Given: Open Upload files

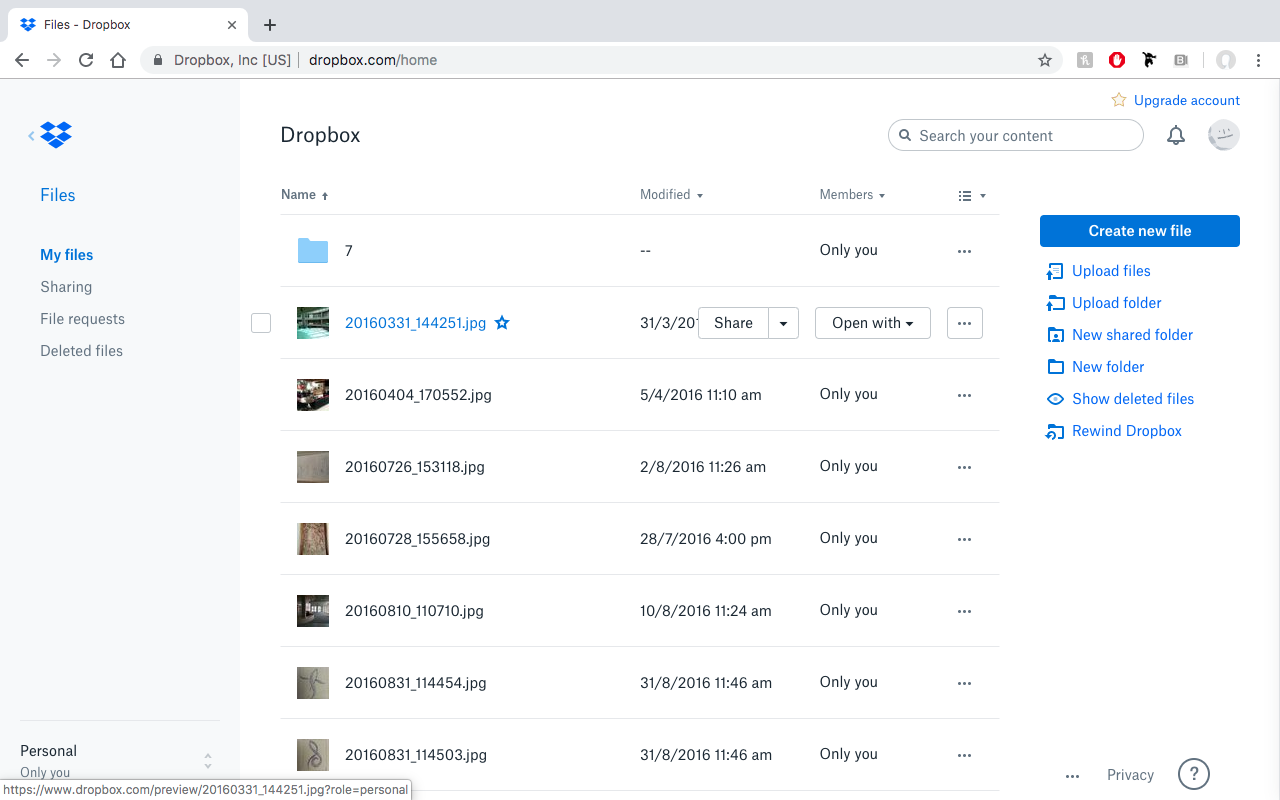Looking at the screenshot, I should click(1110, 271).
